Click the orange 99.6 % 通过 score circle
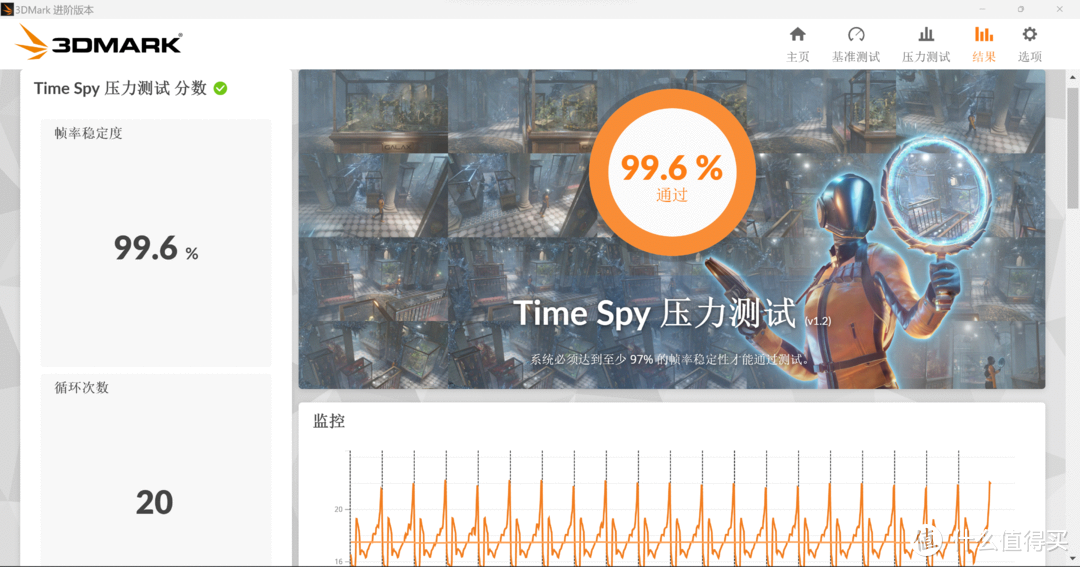 672,172
